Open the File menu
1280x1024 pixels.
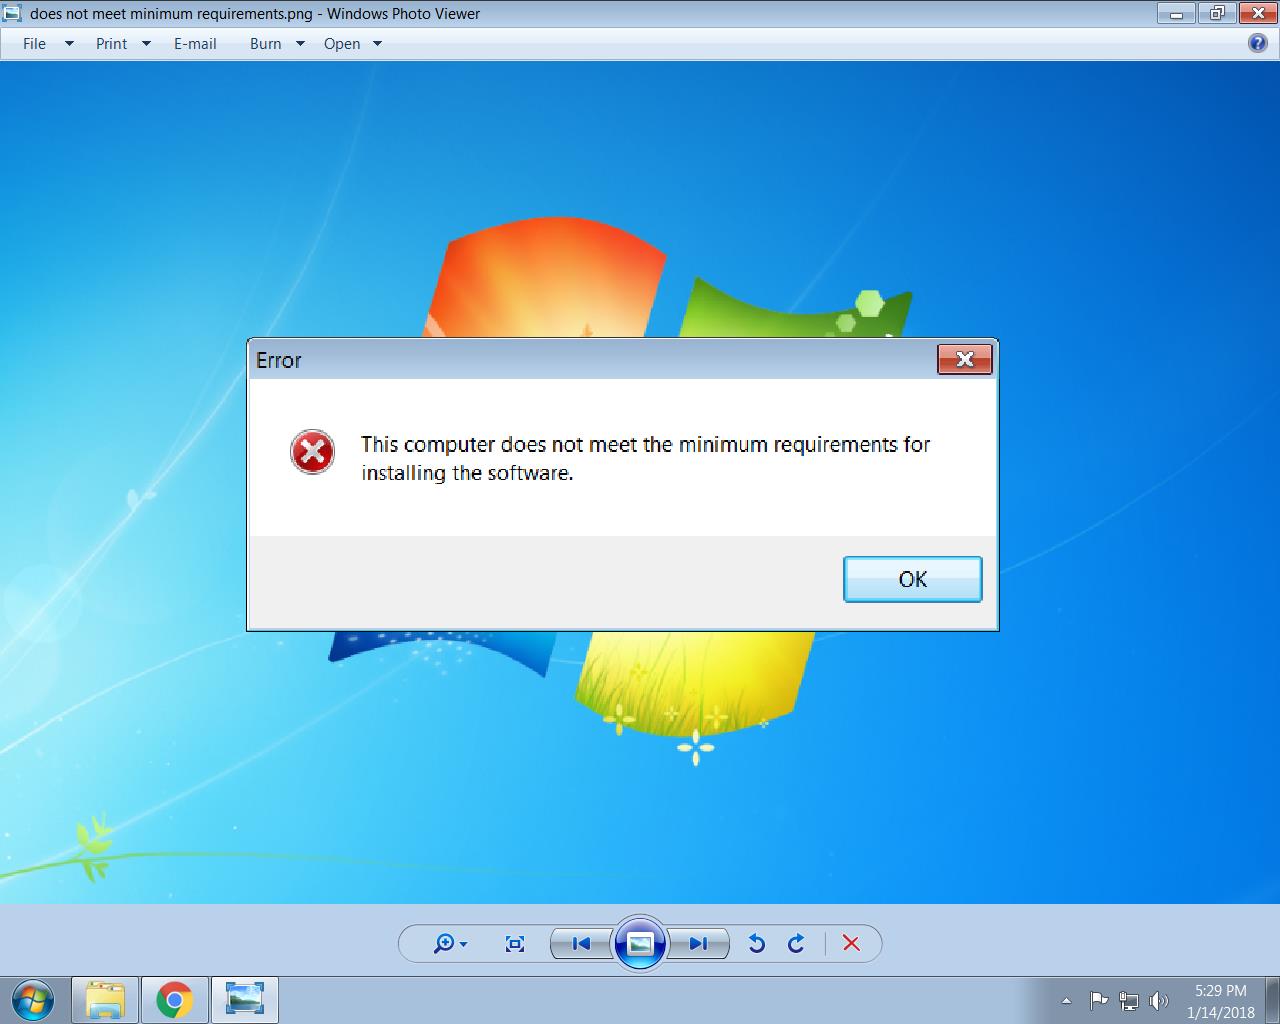pyautogui.click(x=35, y=44)
